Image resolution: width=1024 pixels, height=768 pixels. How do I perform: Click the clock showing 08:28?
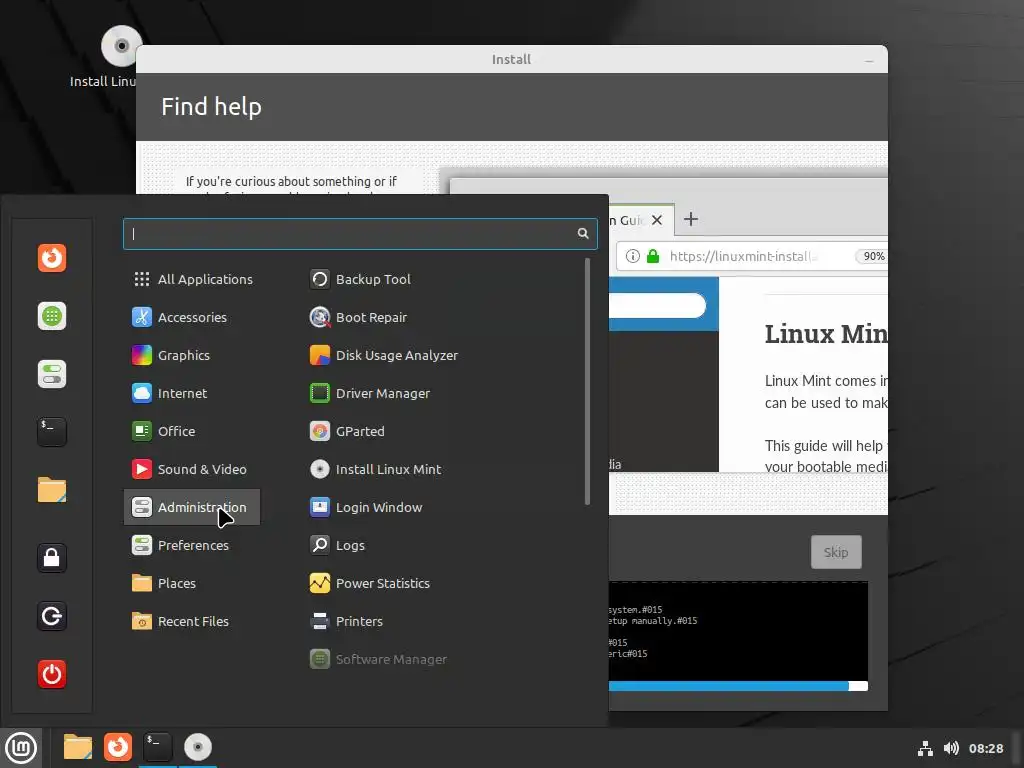coord(985,748)
